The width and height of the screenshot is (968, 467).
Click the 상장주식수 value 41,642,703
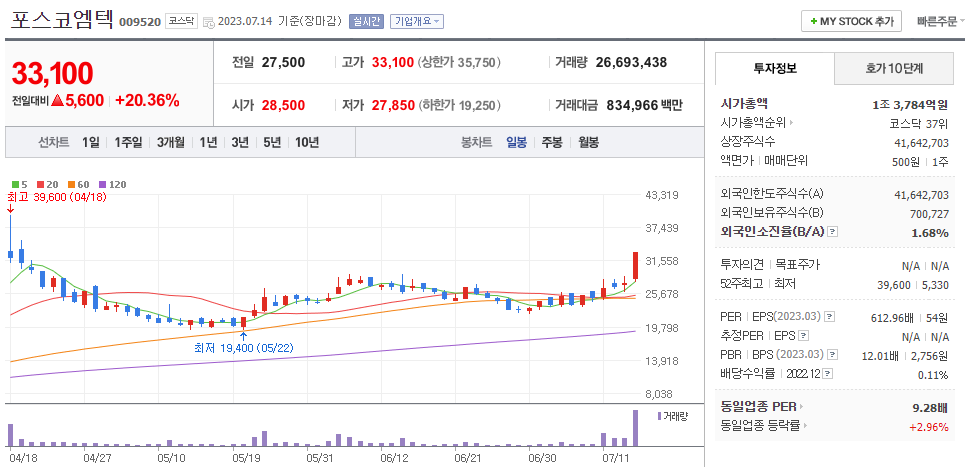(x=922, y=143)
